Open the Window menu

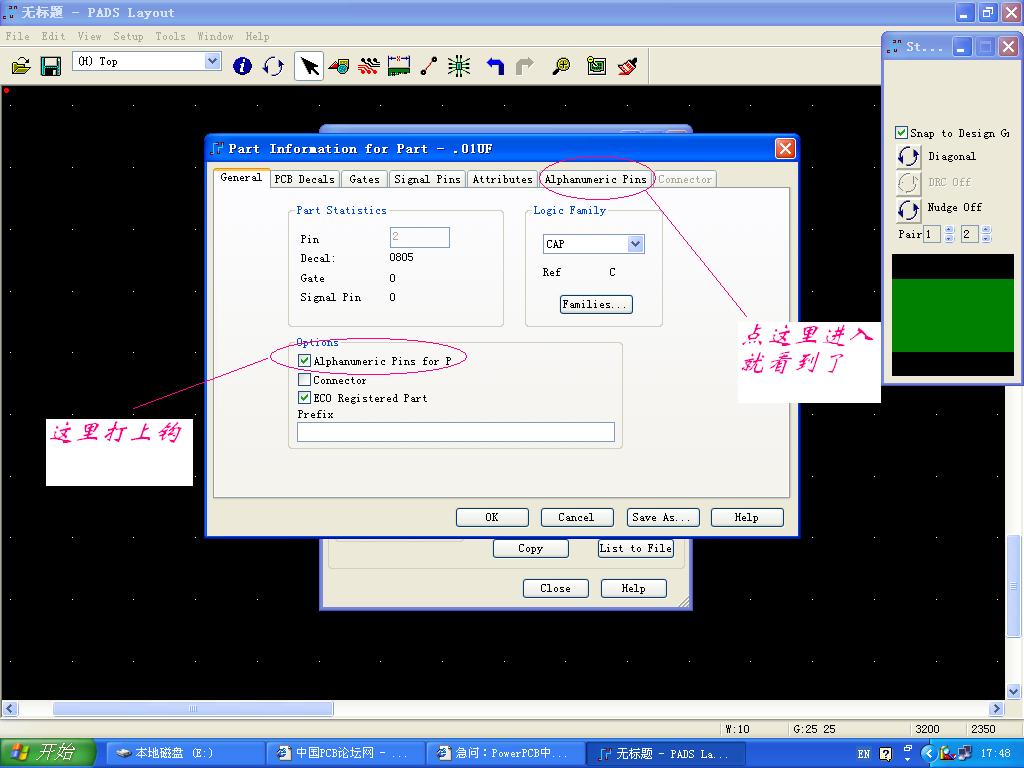pyautogui.click(x=215, y=36)
